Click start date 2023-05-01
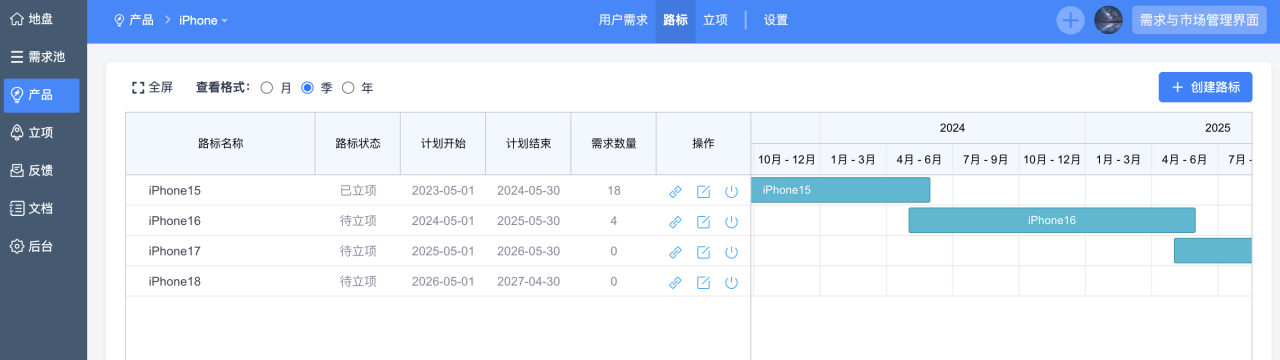This screenshot has width=1280, height=360. click(443, 190)
